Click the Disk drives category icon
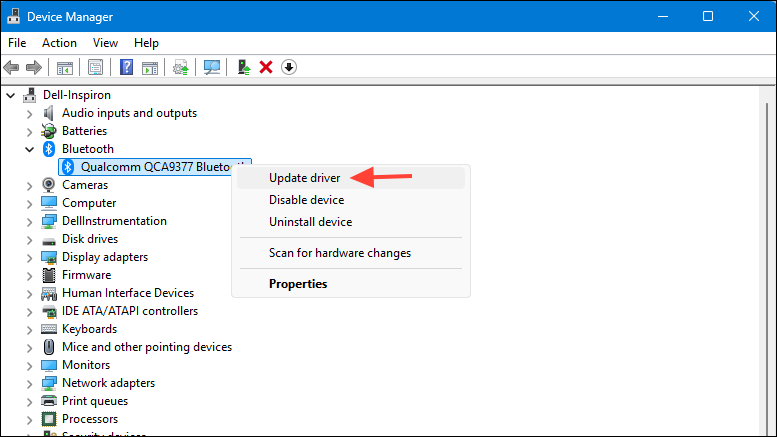 coord(49,241)
